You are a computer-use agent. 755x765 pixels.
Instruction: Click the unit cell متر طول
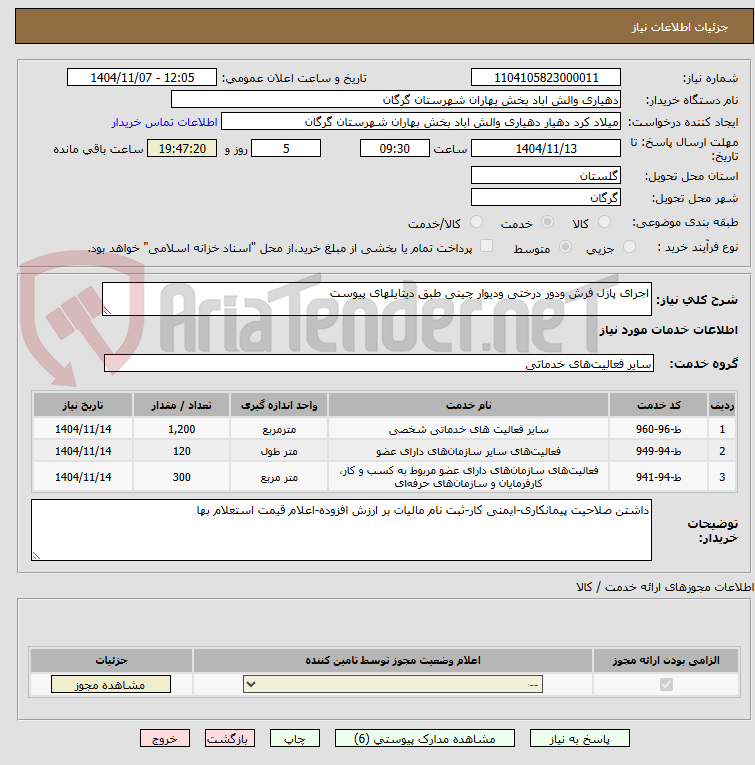(x=279, y=451)
